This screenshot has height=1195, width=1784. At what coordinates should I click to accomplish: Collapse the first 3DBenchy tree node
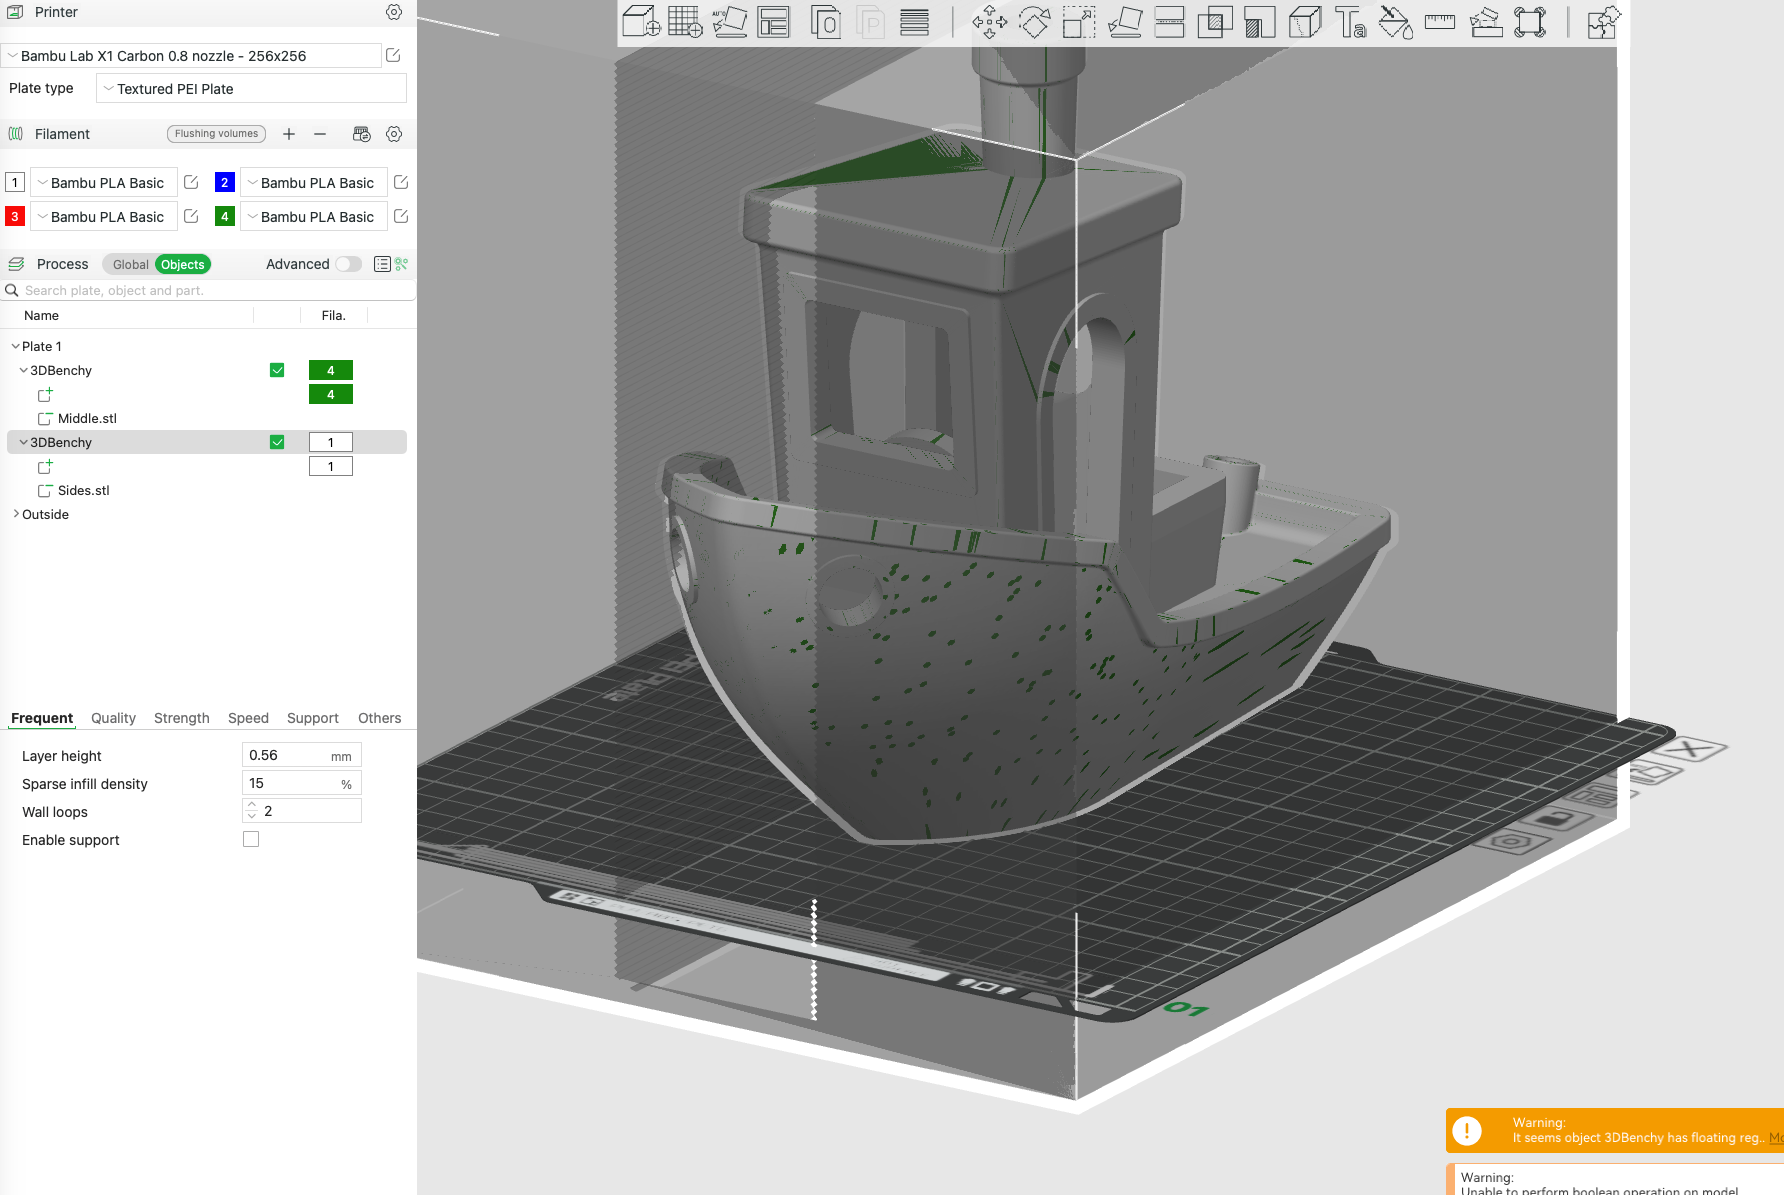click(x=23, y=370)
